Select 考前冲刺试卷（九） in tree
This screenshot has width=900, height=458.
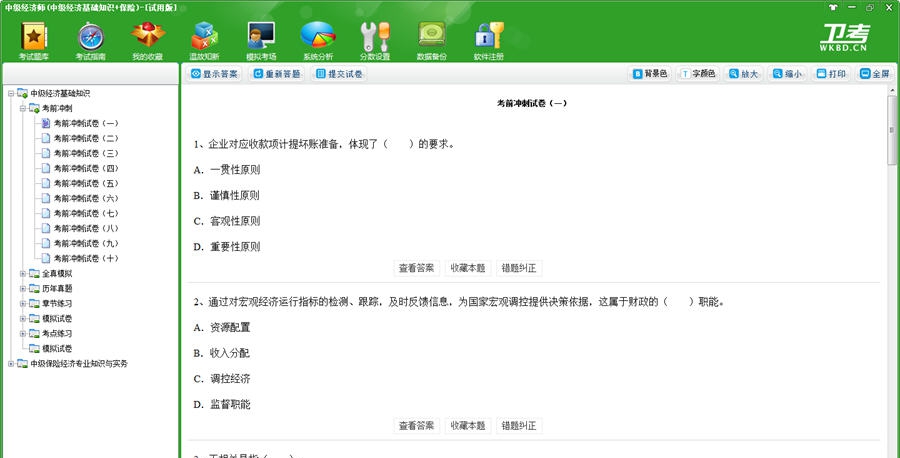click(86, 243)
